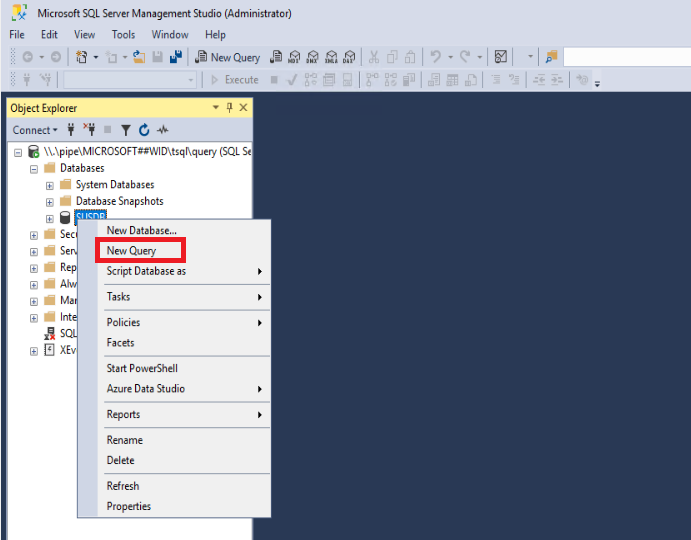
Task: Click the DAX query icon
Action: (x=349, y=57)
